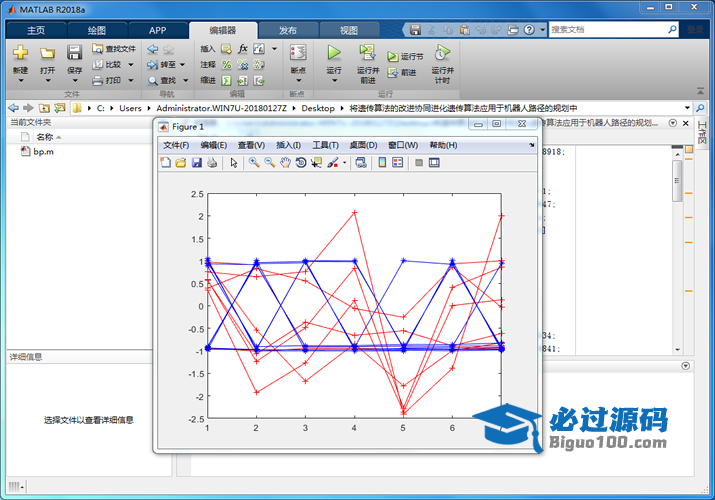Click Users in the path bar
The height and width of the screenshot is (500, 715).
click(x=130, y=108)
